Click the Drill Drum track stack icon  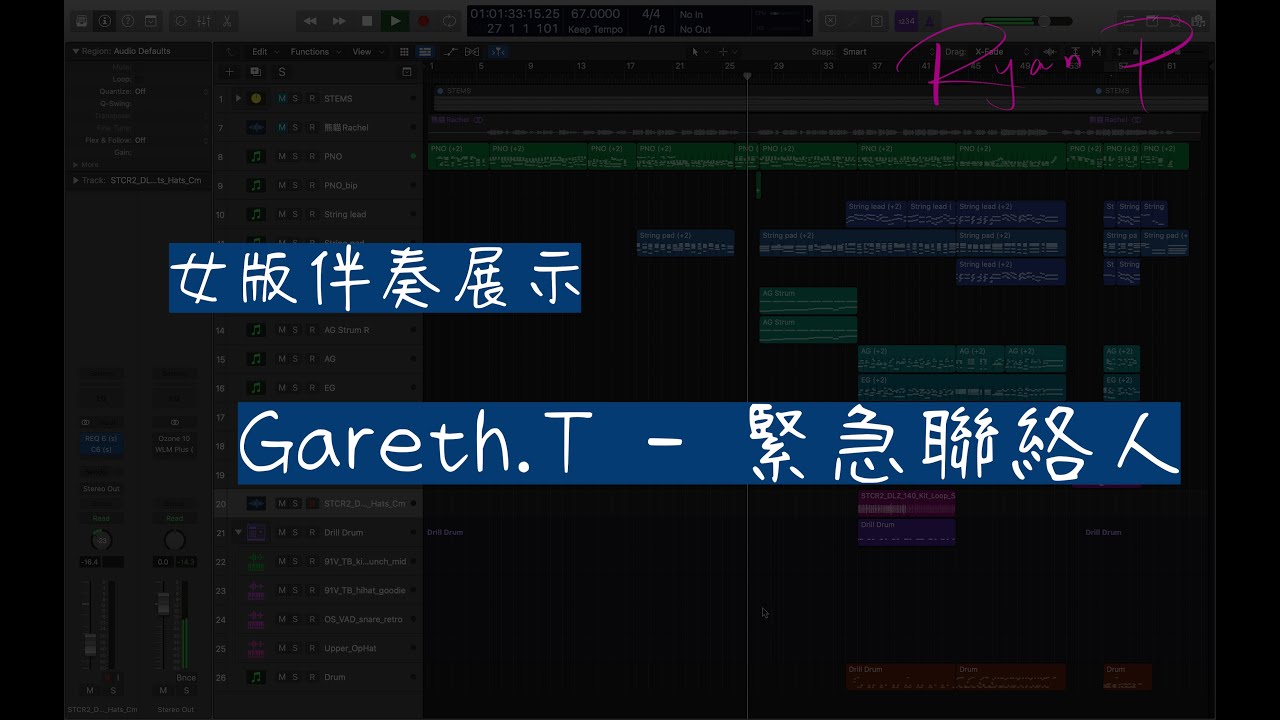[256, 533]
